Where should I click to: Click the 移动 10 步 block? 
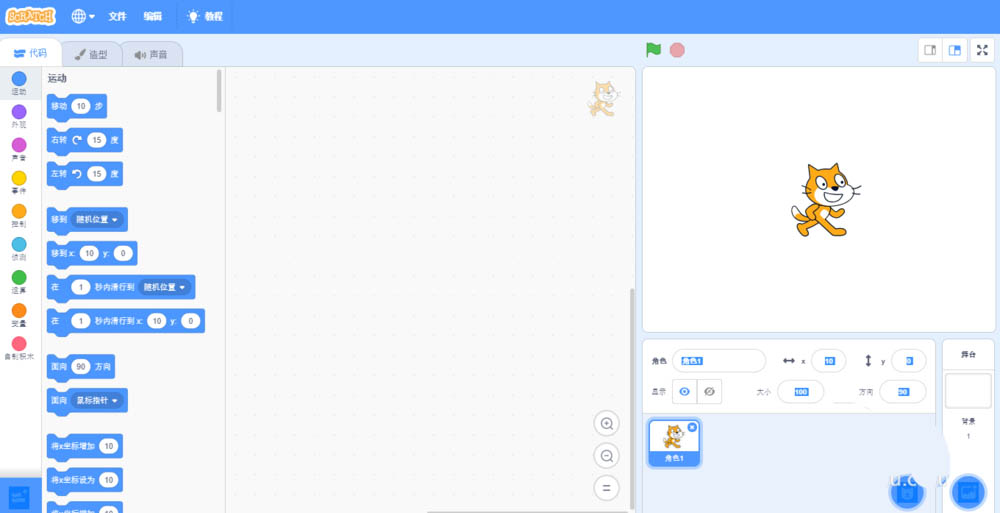[x=77, y=107]
